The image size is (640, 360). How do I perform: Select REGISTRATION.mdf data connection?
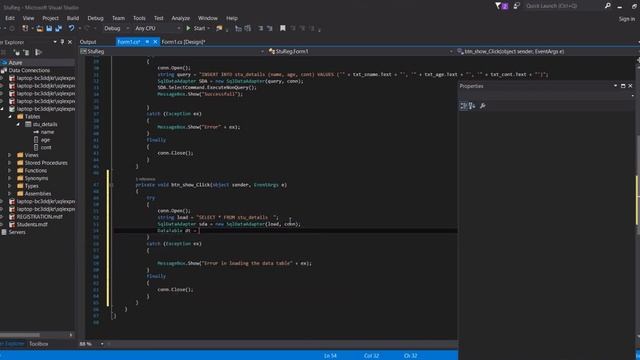[x=39, y=217]
